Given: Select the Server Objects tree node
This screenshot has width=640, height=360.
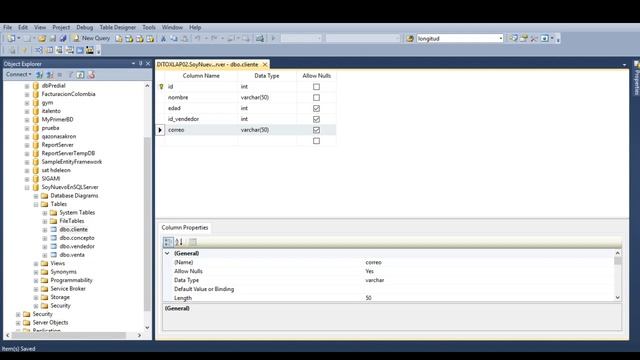Looking at the screenshot, I should click(x=50, y=323).
